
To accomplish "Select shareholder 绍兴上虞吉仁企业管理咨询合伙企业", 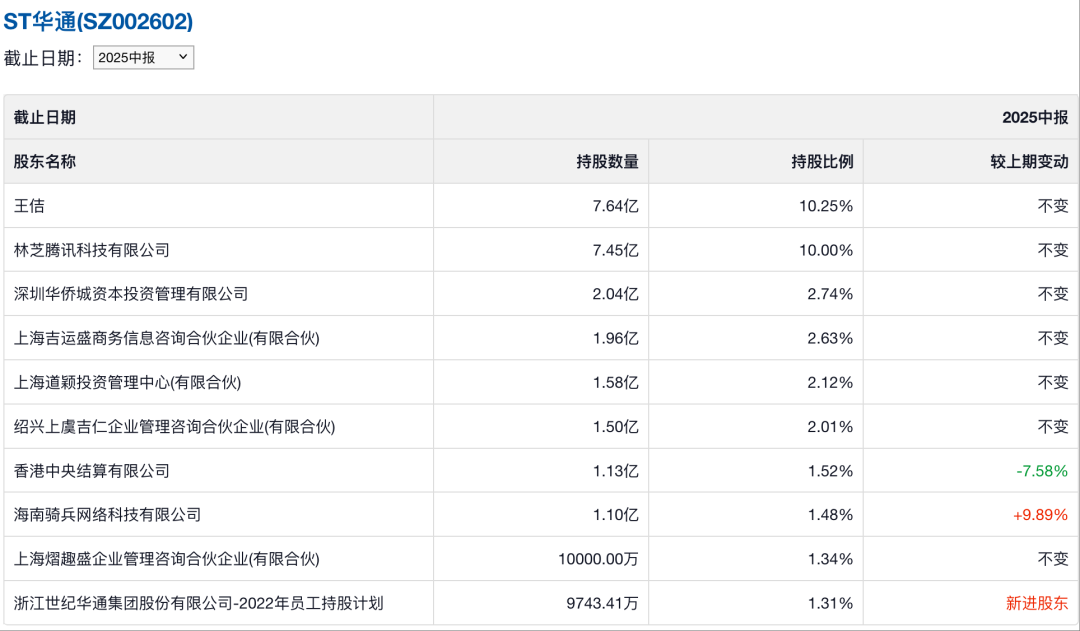I will (174, 427).
